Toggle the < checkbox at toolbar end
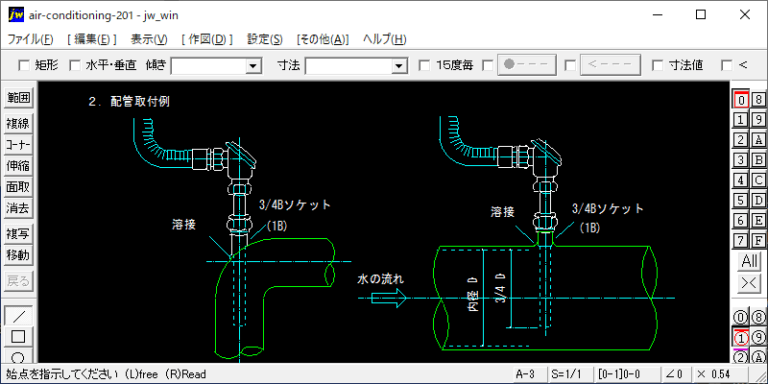The height and width of the screenshot is (384, 768). (727, 65)
